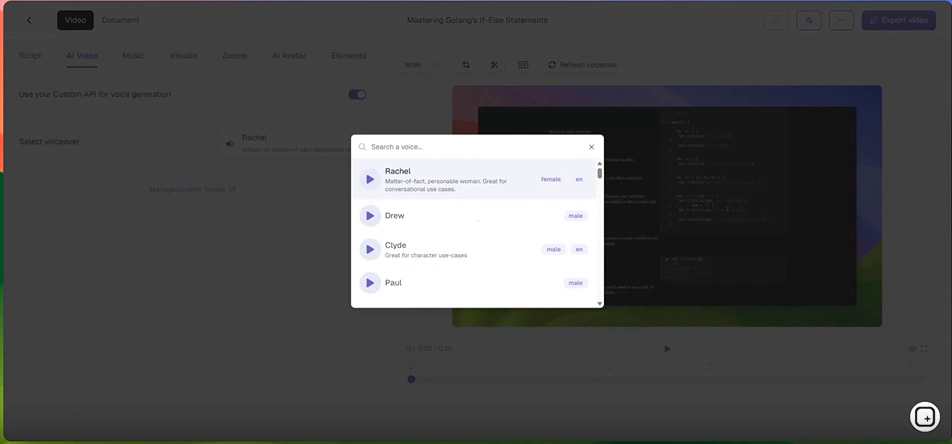Screen dimensions: 952x444
Task: Click the male tag on Paul
Action: 575,283
